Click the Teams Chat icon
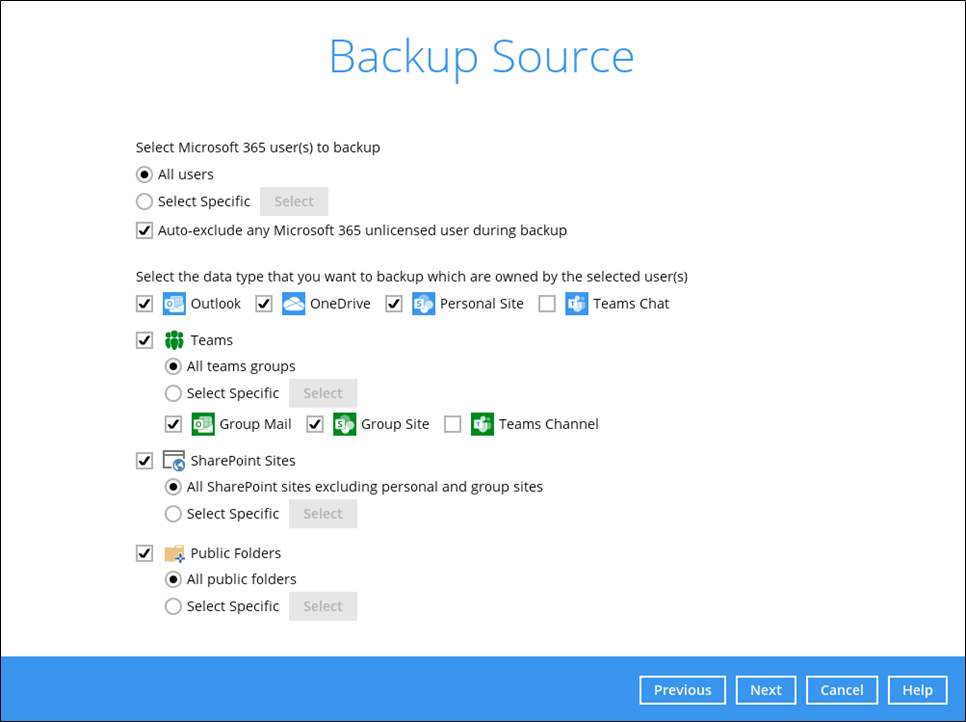The height and width of the screenshot is (722, 966). [577, 304]
